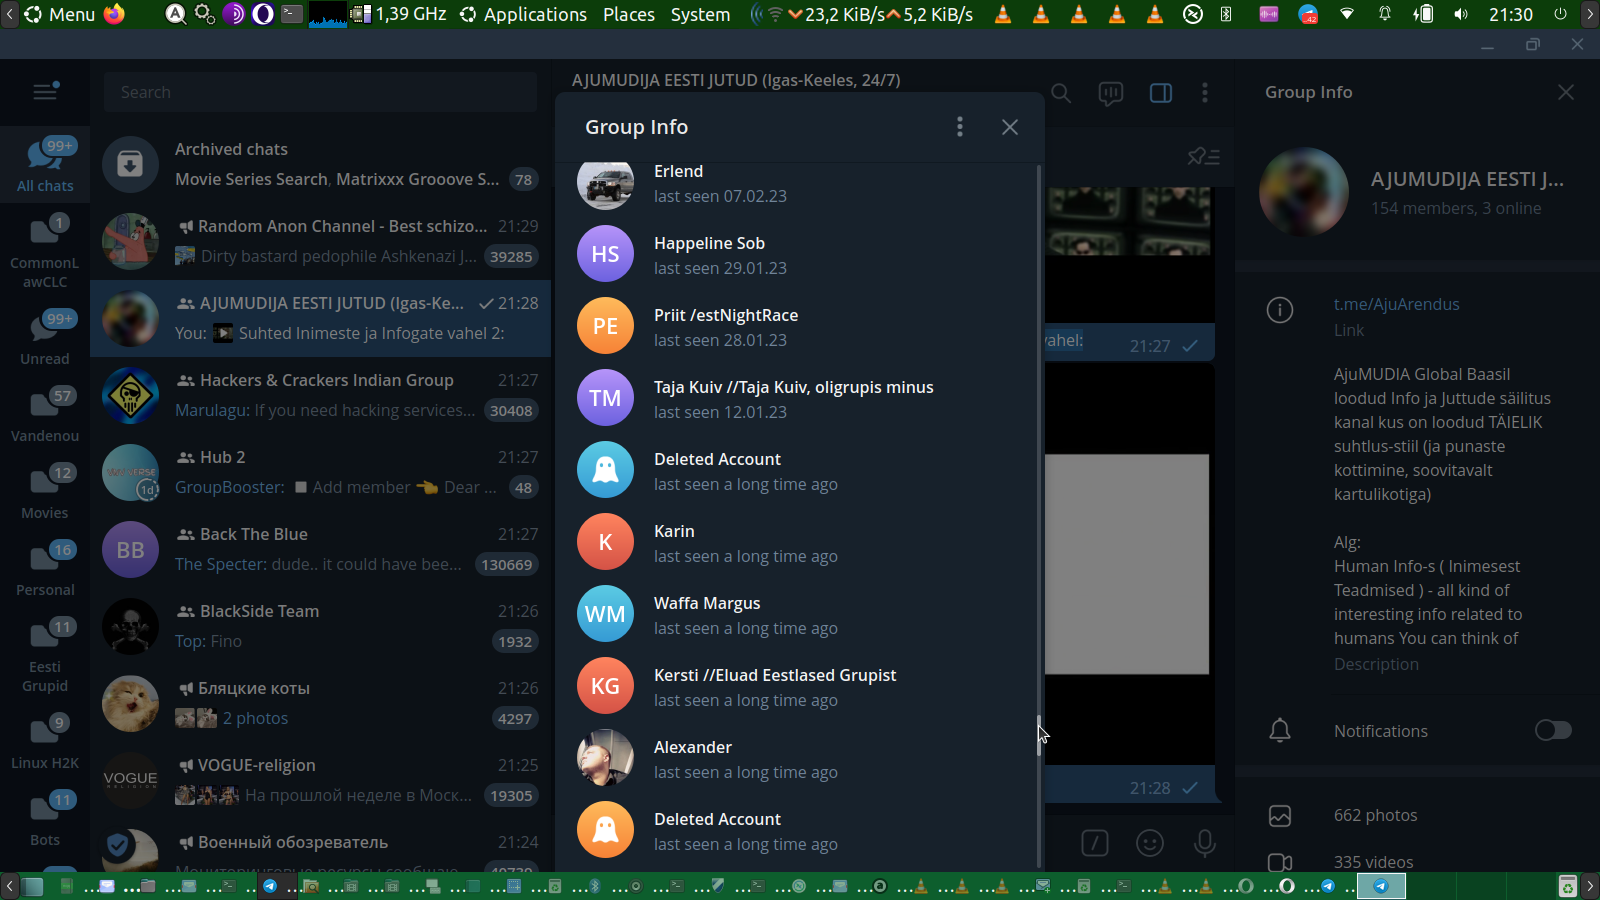The width and height of the screenshot is (1600, 900).
Task: Open the BlackSide Team chat
Action: click(320, 626)
